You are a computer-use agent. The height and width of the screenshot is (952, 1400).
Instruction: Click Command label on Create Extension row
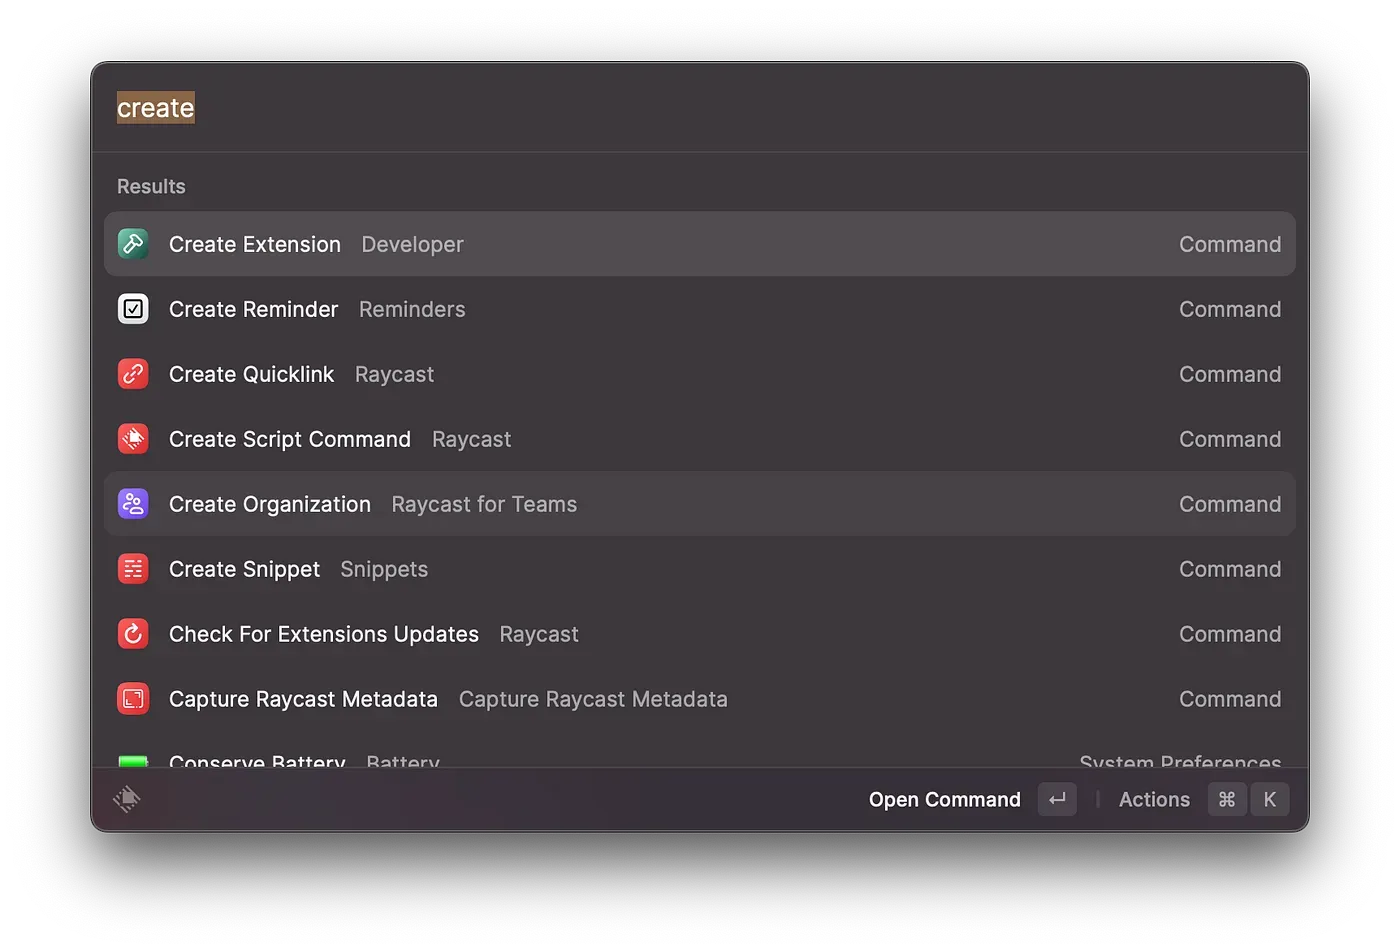pyautogui.click(x=1230, y=244)
